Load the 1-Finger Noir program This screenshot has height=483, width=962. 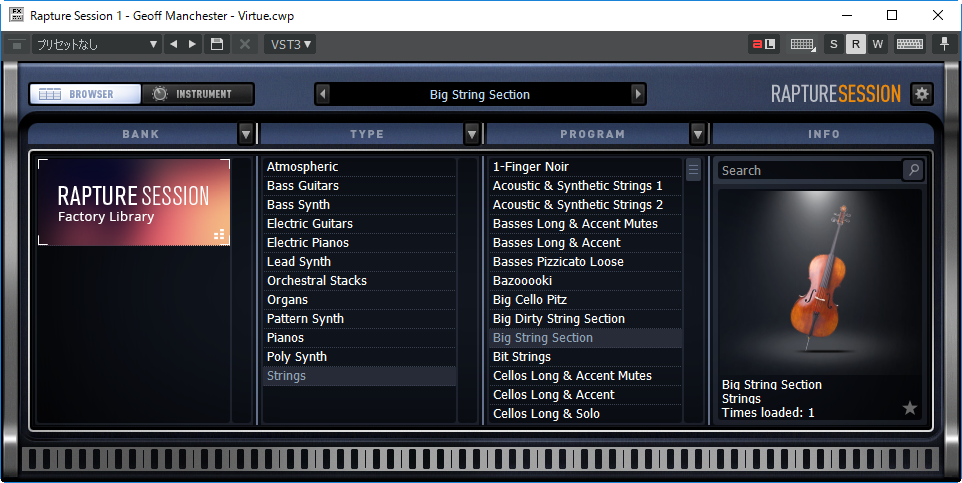(586, 166)
